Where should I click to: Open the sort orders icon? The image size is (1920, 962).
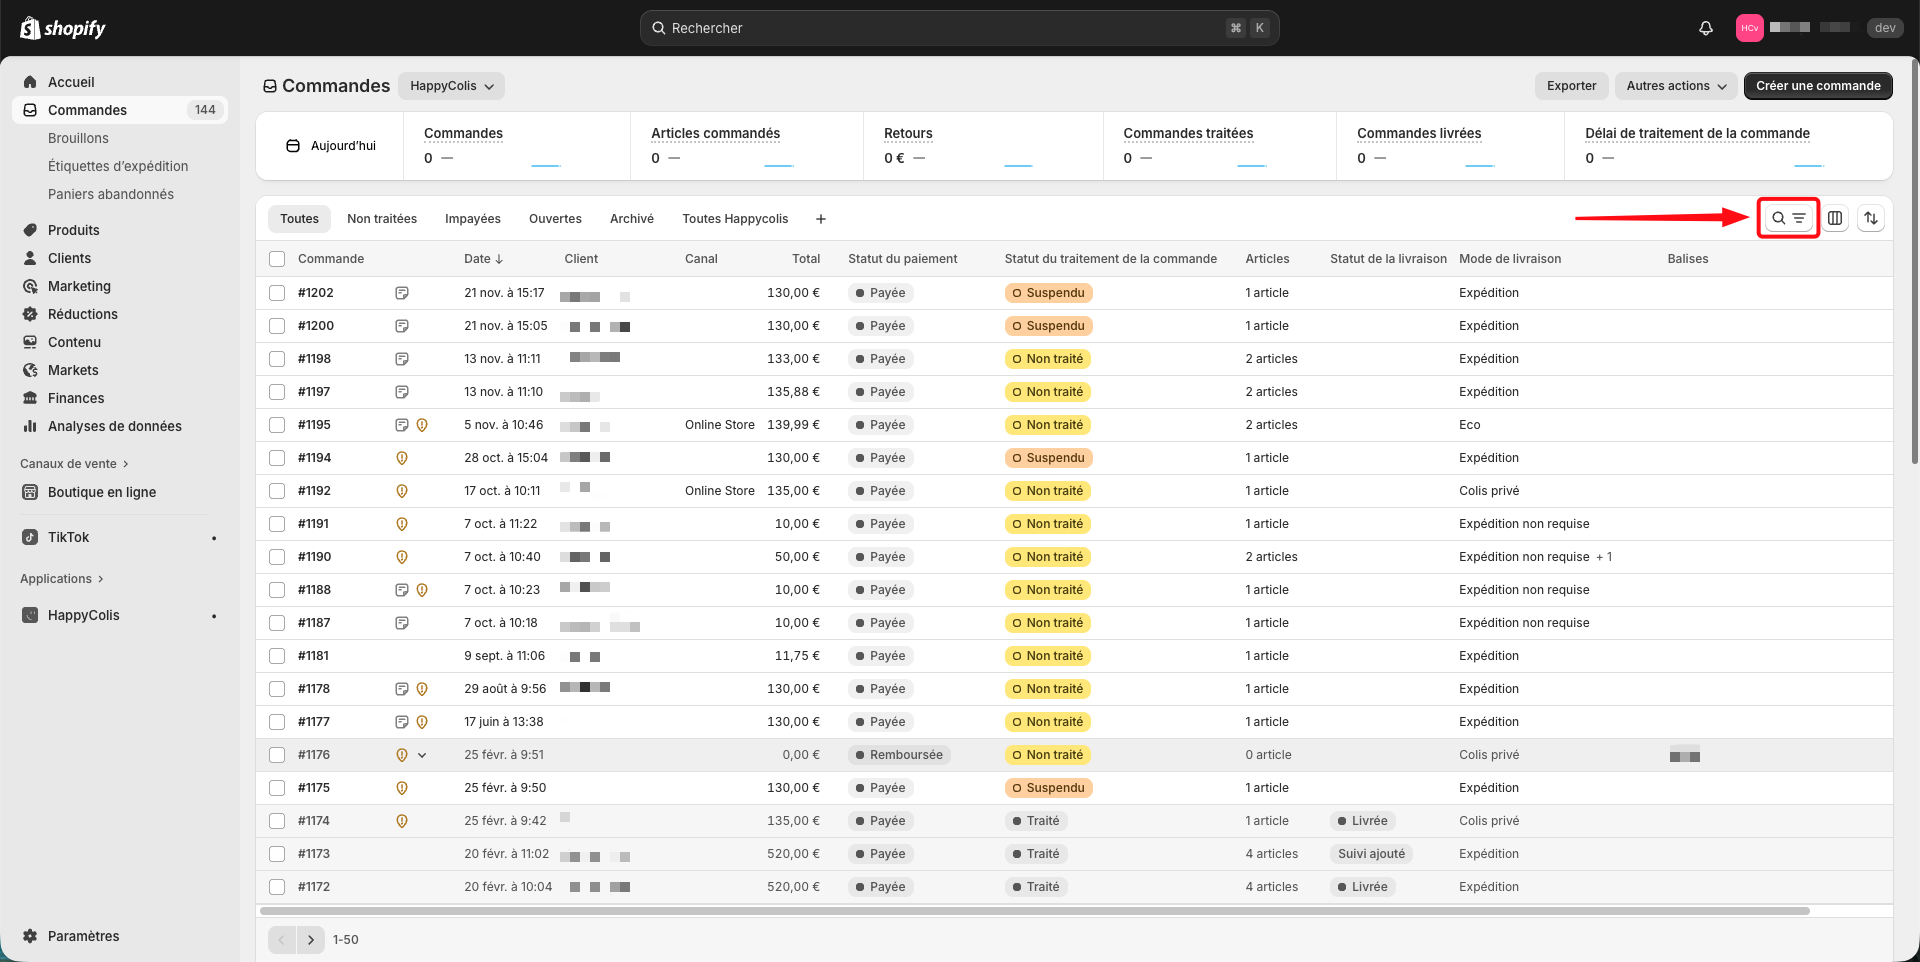tap(1871, 218)
